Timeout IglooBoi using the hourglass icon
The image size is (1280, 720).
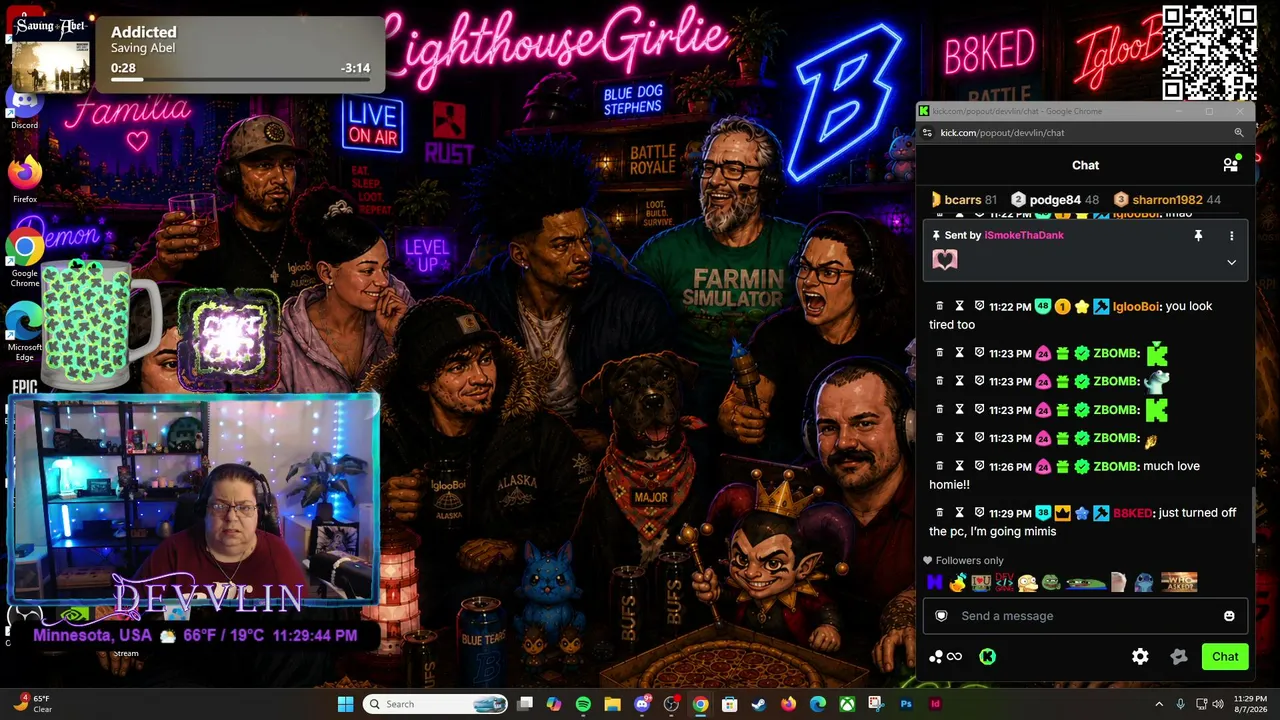pos(959,306)
